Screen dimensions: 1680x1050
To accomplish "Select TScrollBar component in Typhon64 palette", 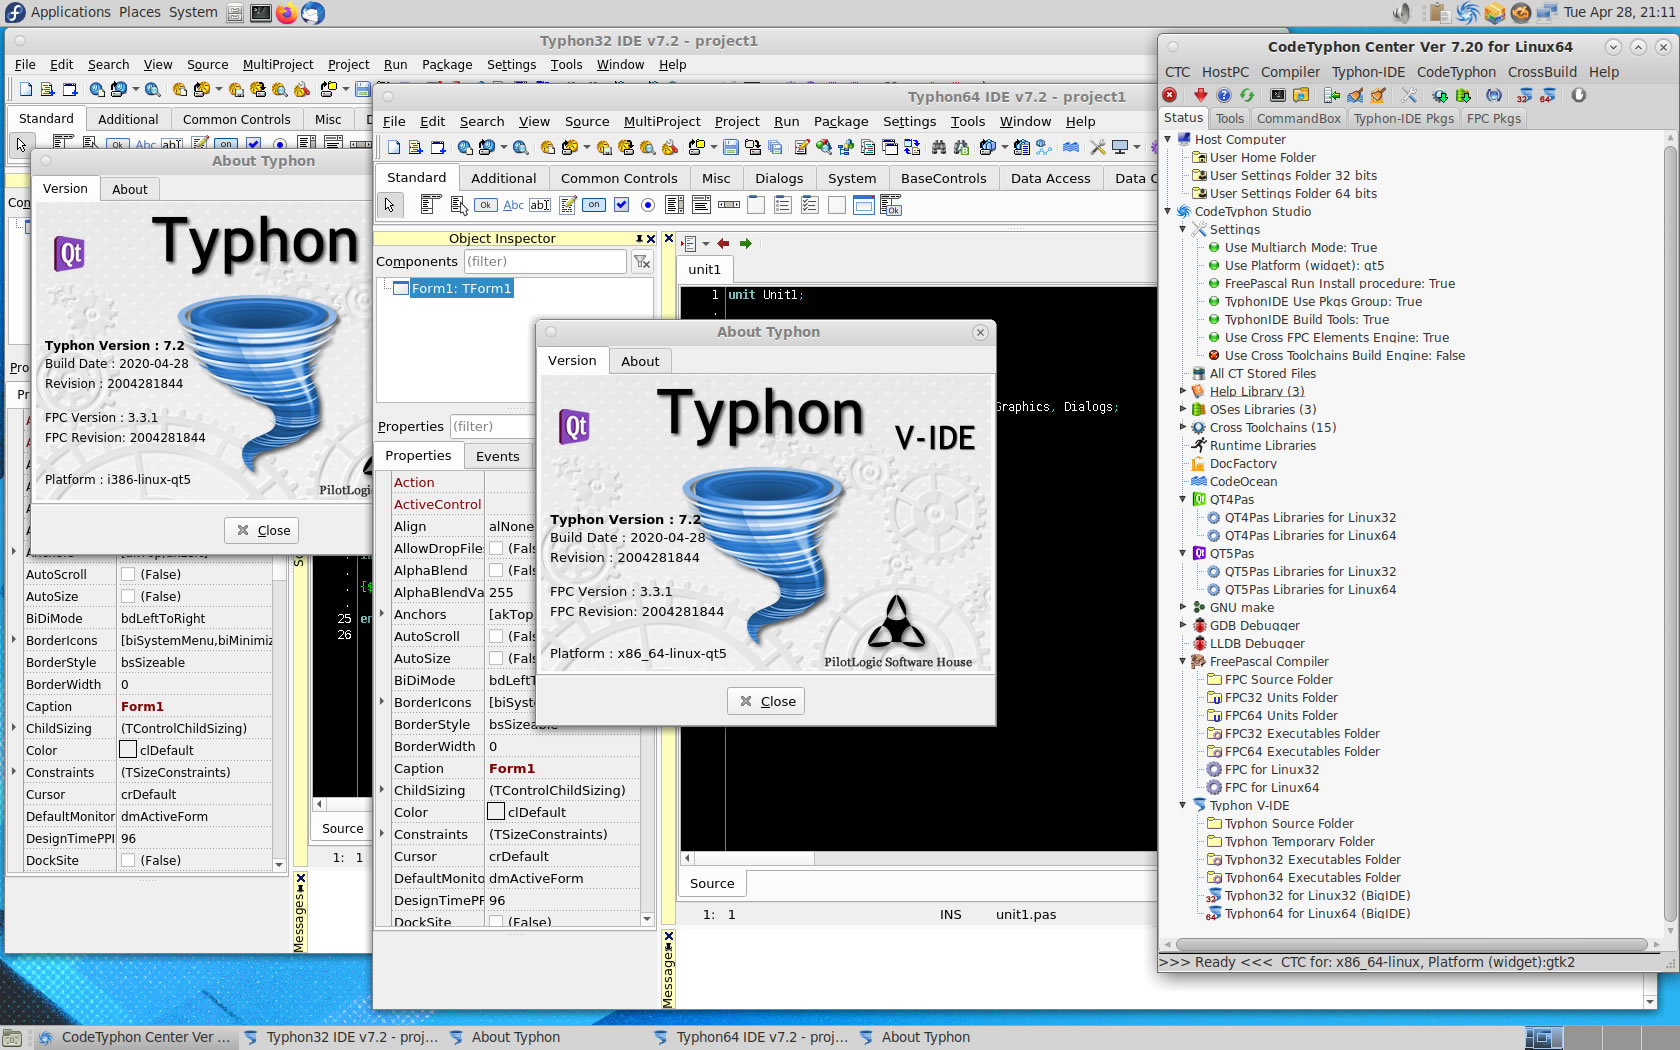I will coord(729,205).
